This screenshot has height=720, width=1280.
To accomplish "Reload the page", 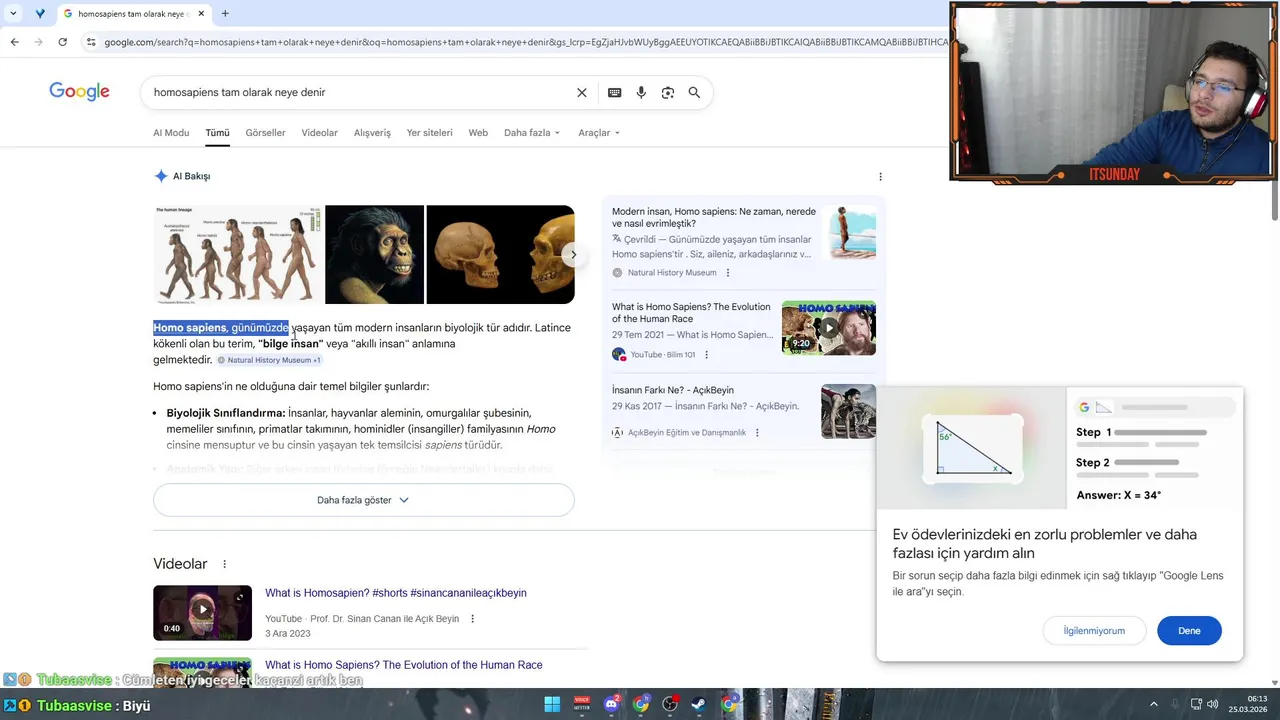I will coord(62,42).
